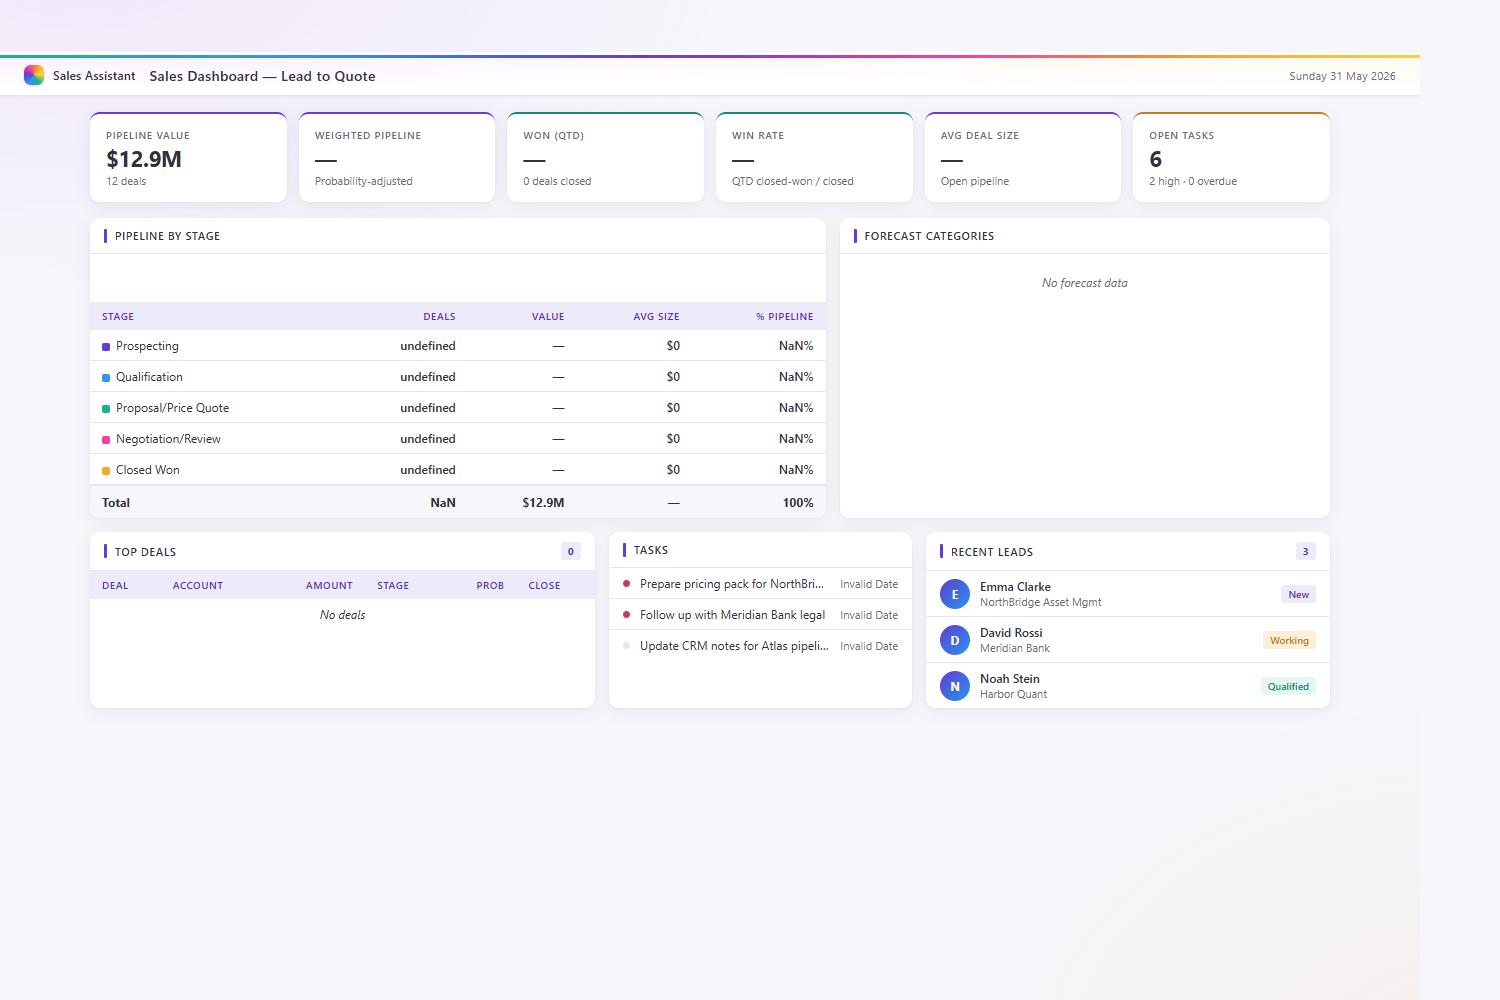Select the Negotiation/Review stage row

click(458, 439)
